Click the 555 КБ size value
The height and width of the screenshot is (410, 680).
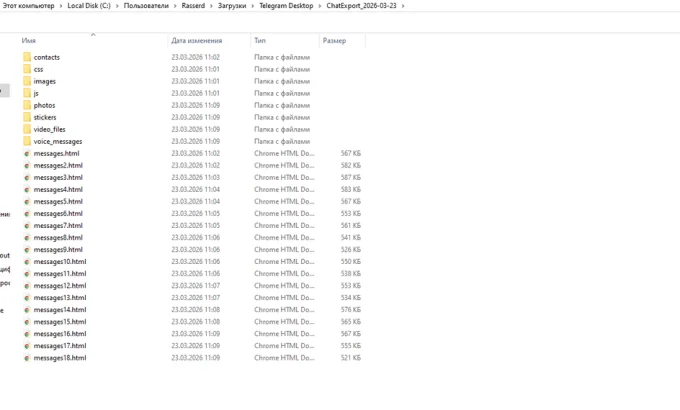[x=350, y=346]
